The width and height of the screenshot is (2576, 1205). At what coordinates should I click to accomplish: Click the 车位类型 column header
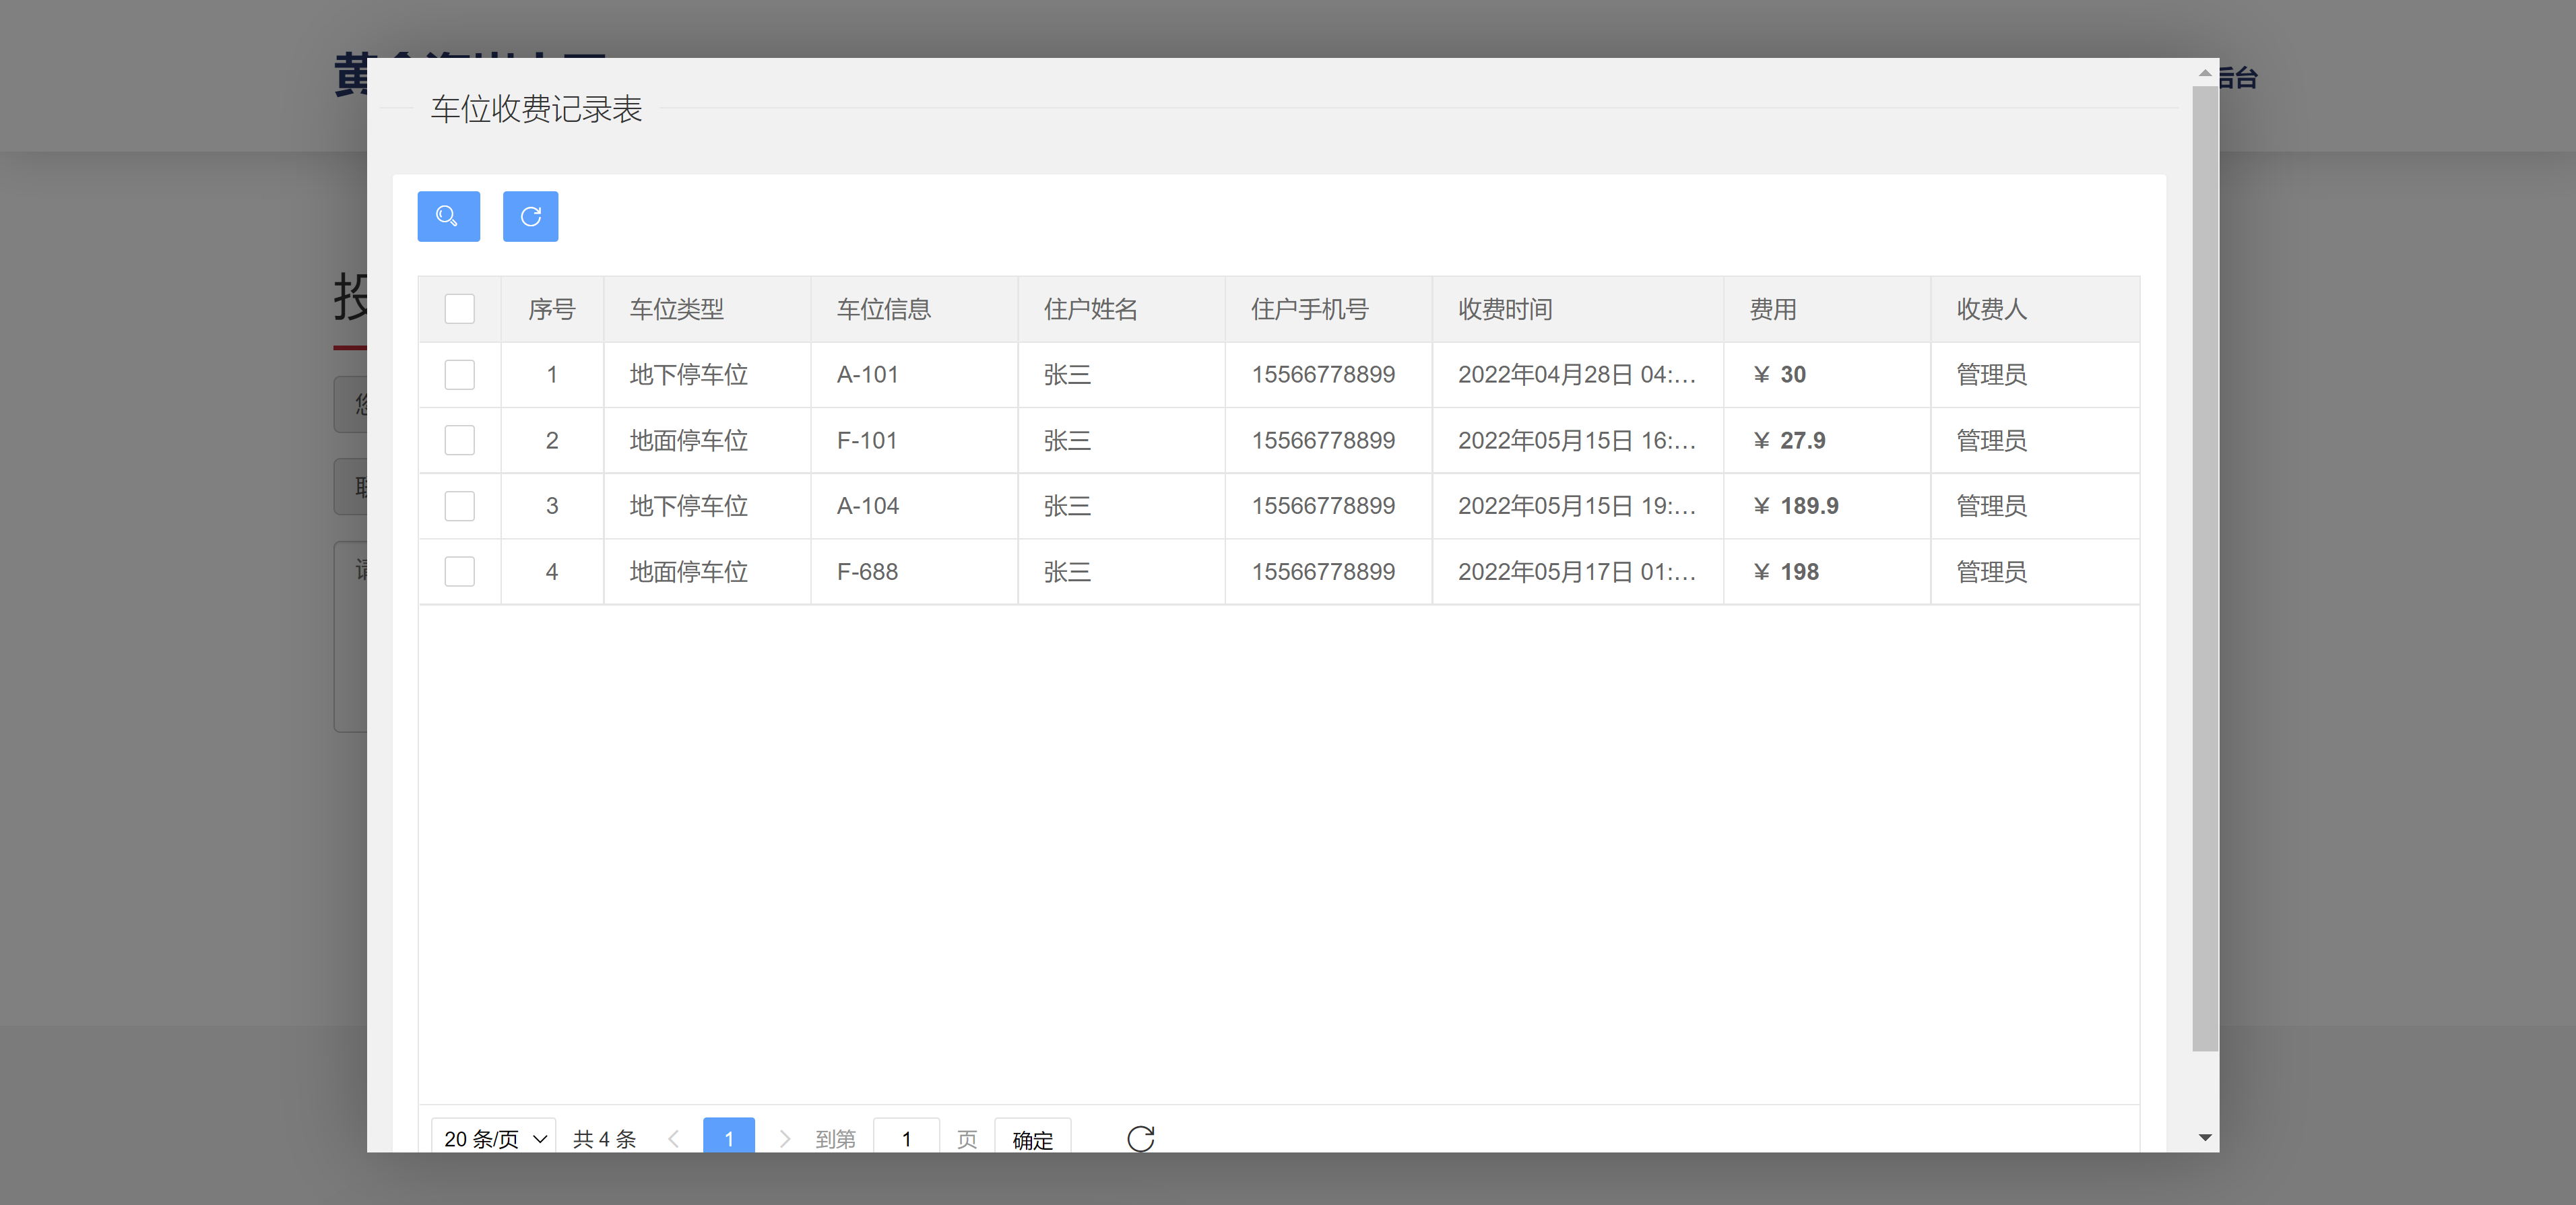(x=676, y=309)
